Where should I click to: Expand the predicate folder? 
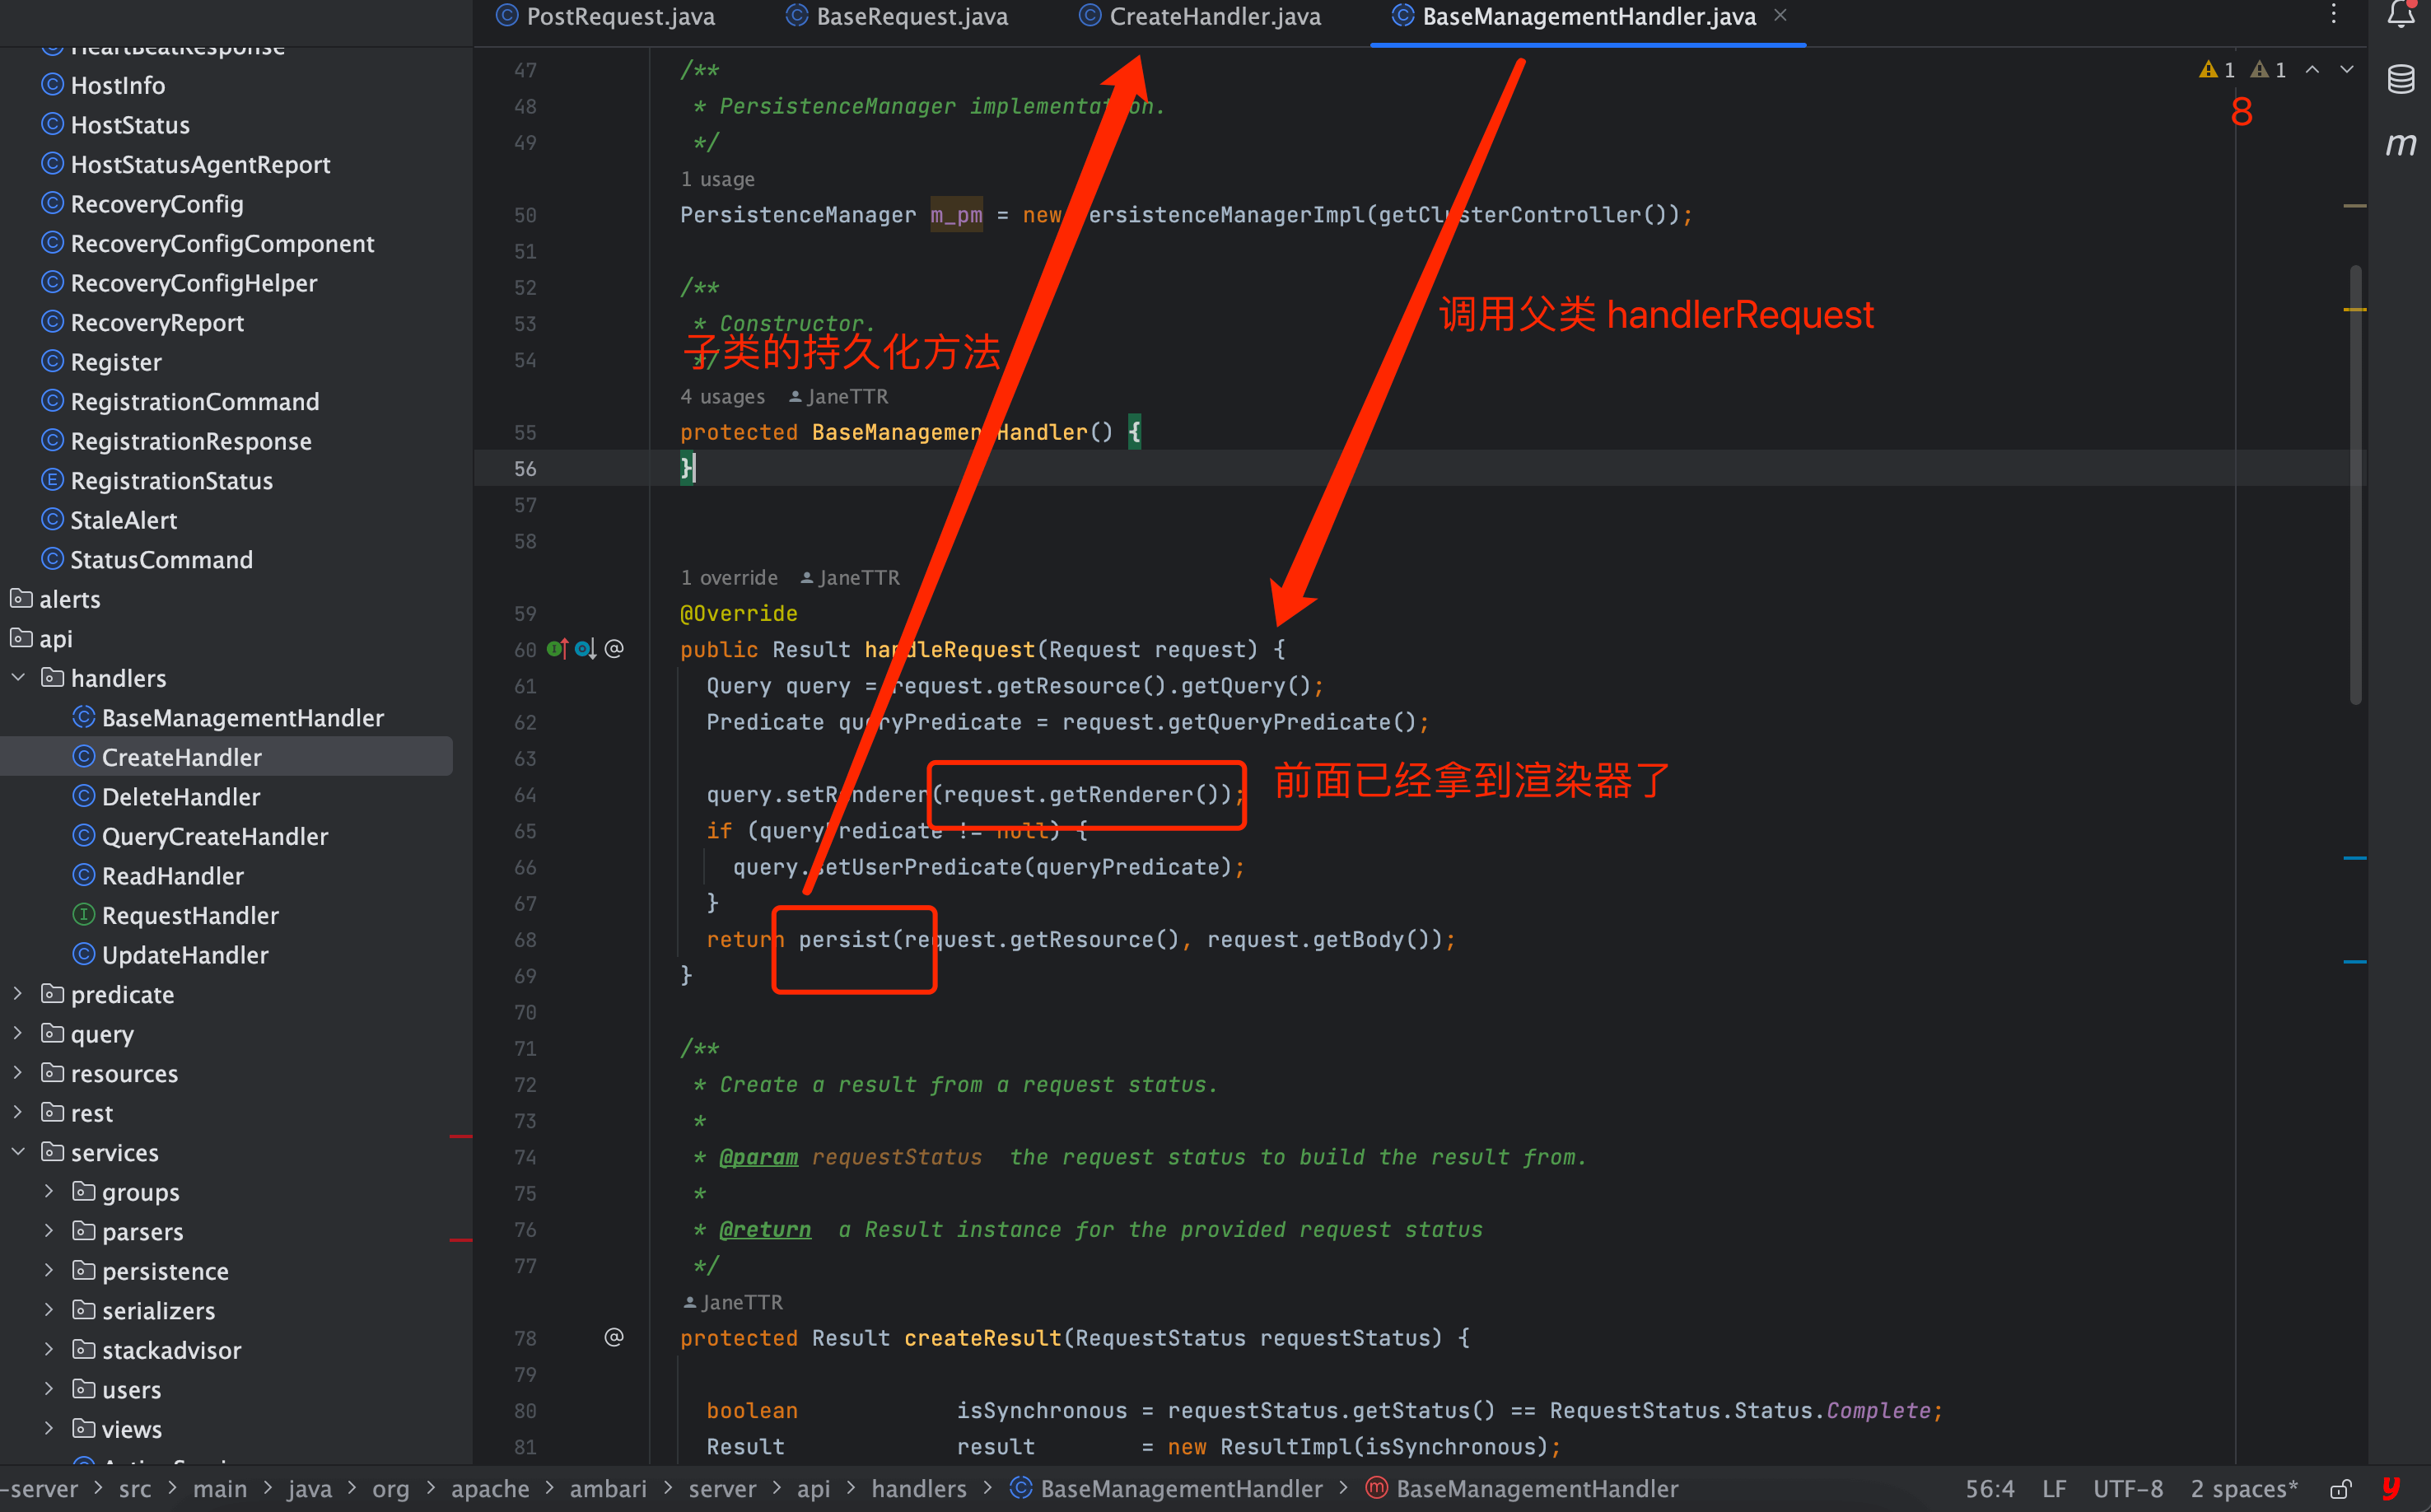pos(18,994)
